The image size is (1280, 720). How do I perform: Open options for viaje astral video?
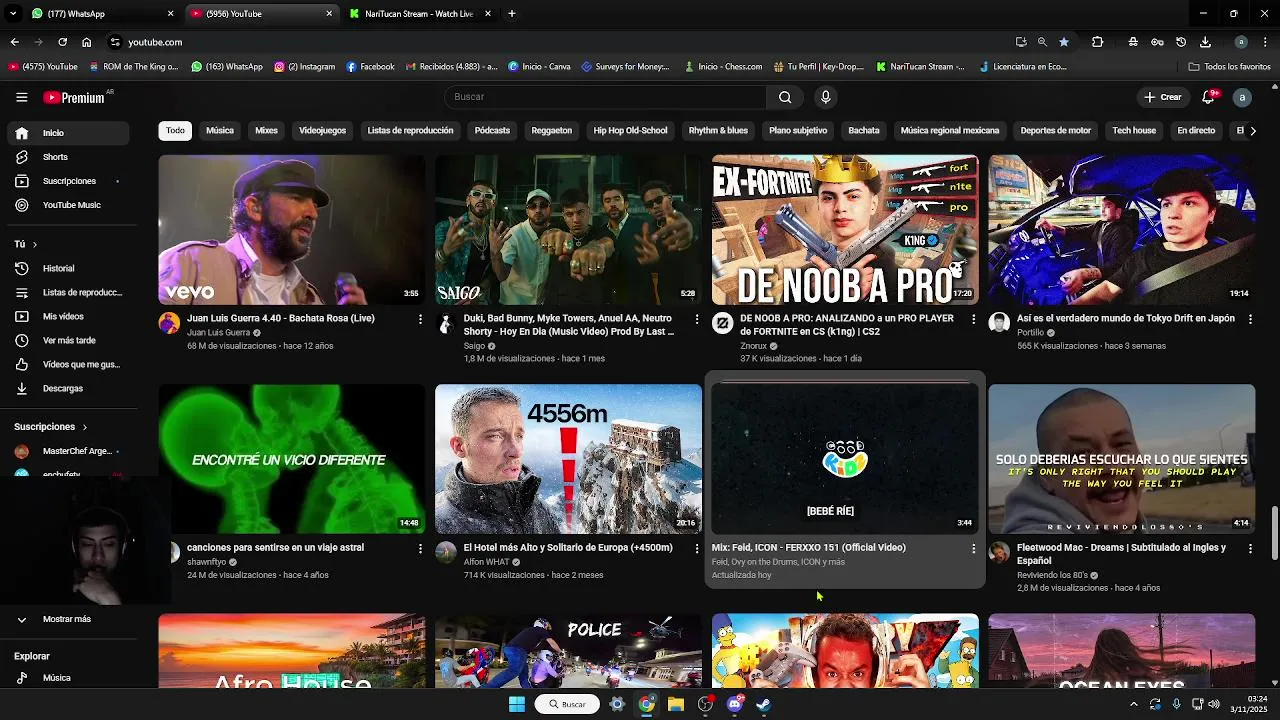tap(420, 548)
